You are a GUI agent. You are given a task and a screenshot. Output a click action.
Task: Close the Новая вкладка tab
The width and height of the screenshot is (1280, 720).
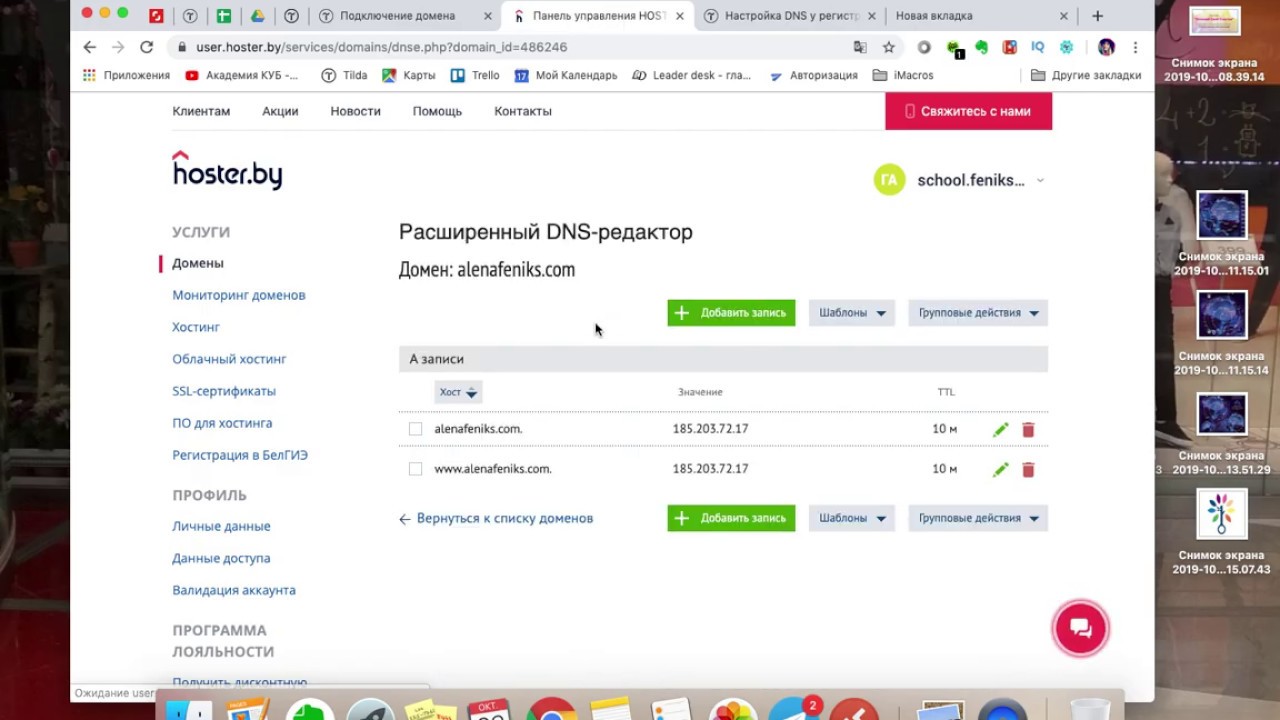[x=1063, y=16]
